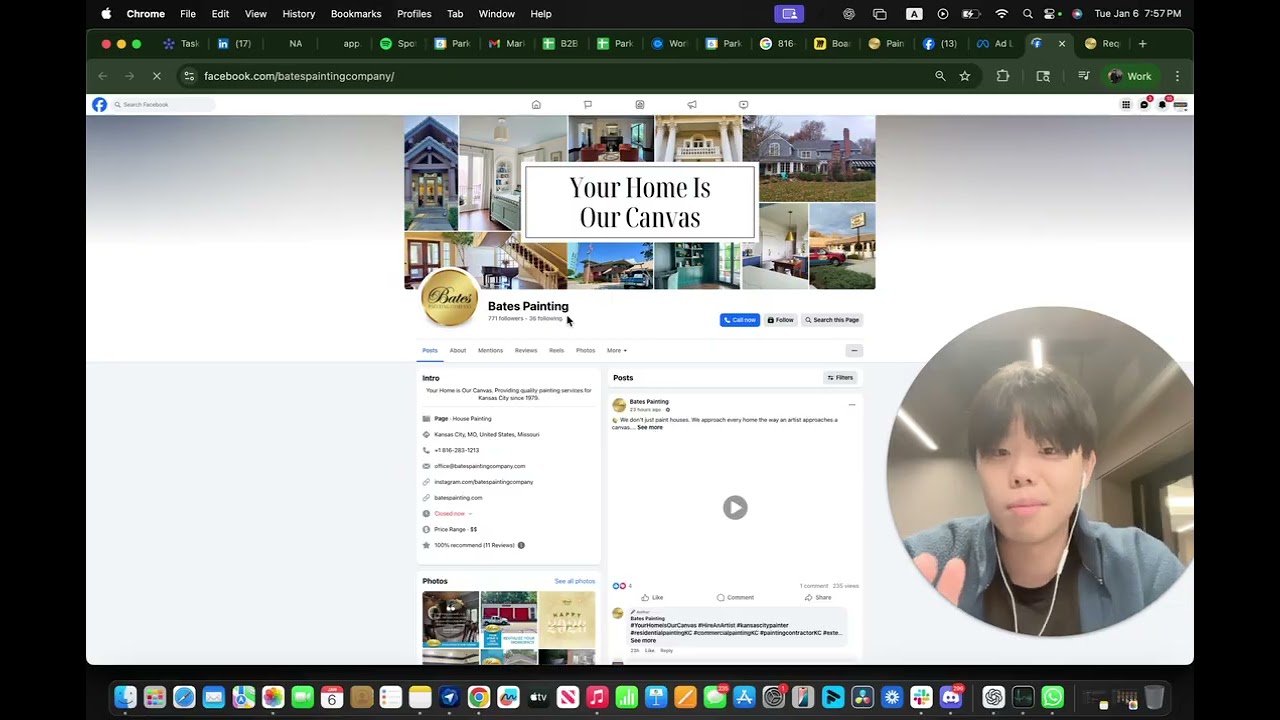
Task: Click Share on the Bates Painting post
Action: coord(818,597)
